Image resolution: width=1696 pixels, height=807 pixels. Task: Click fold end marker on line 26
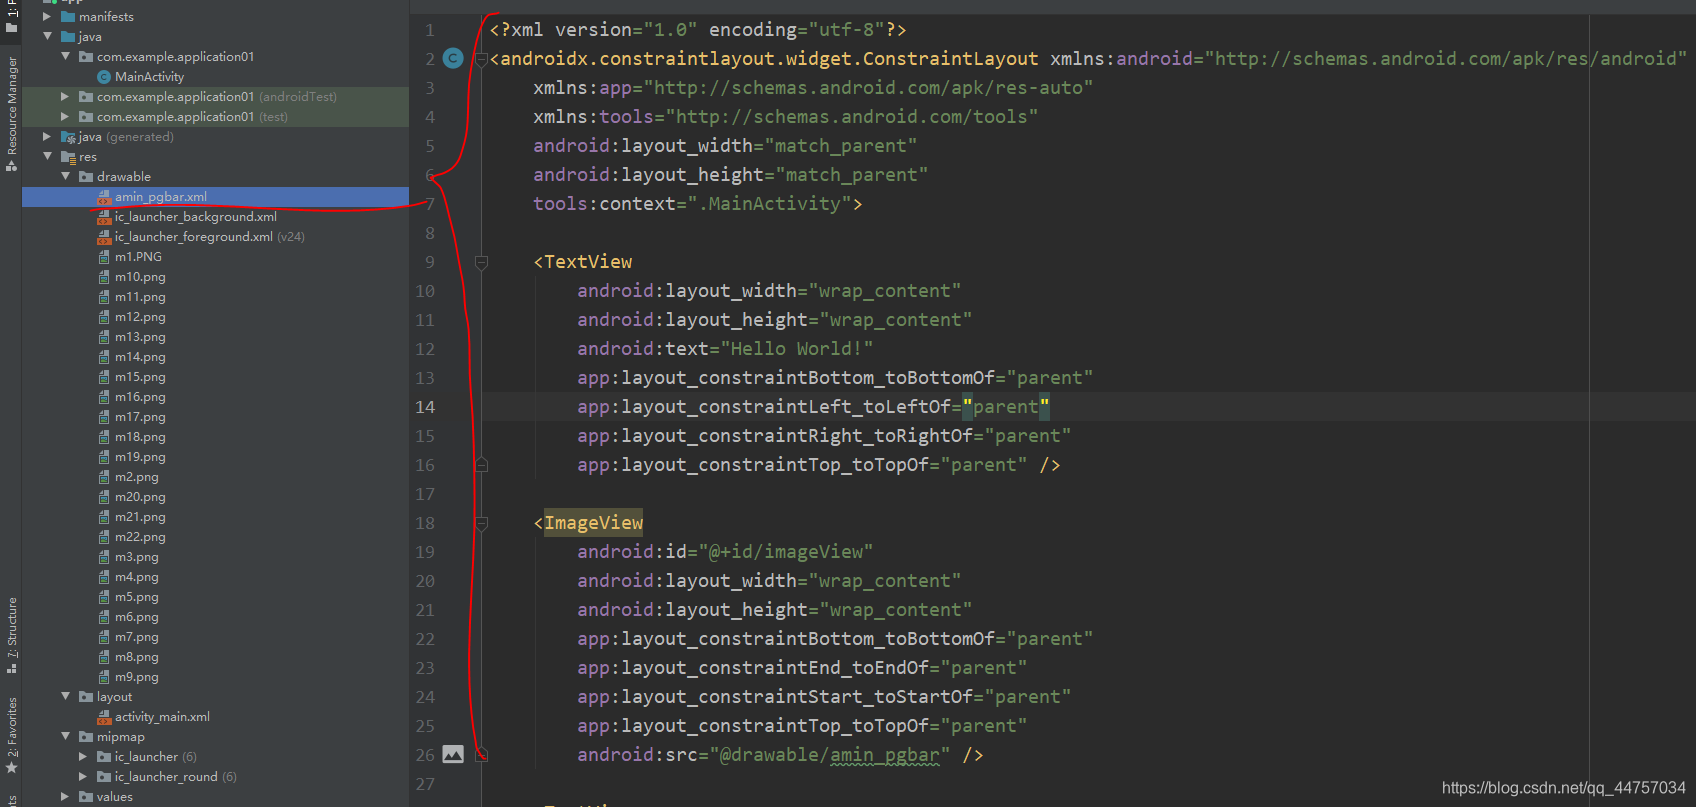(x=481, y=755)
